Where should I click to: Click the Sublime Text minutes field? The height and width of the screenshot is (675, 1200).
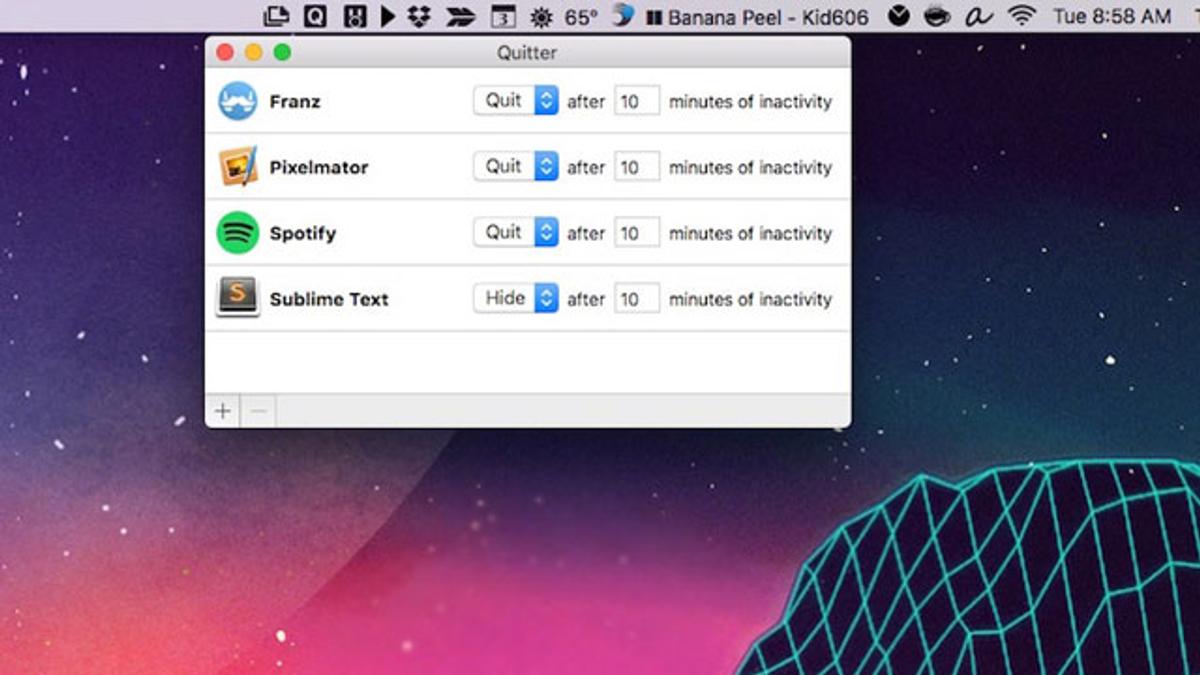(x=636, y=299)
